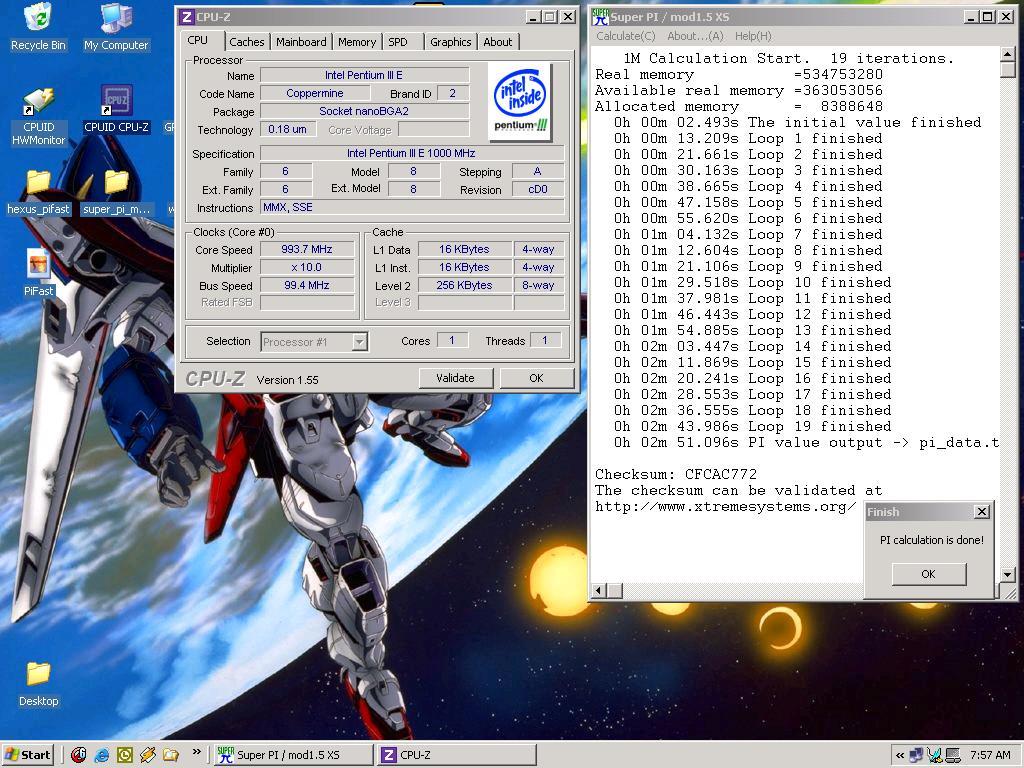Viewport: 1024px width, 768px height.
Task: Click the Level 2 256 KBytes value
Action: pos(464,285)
